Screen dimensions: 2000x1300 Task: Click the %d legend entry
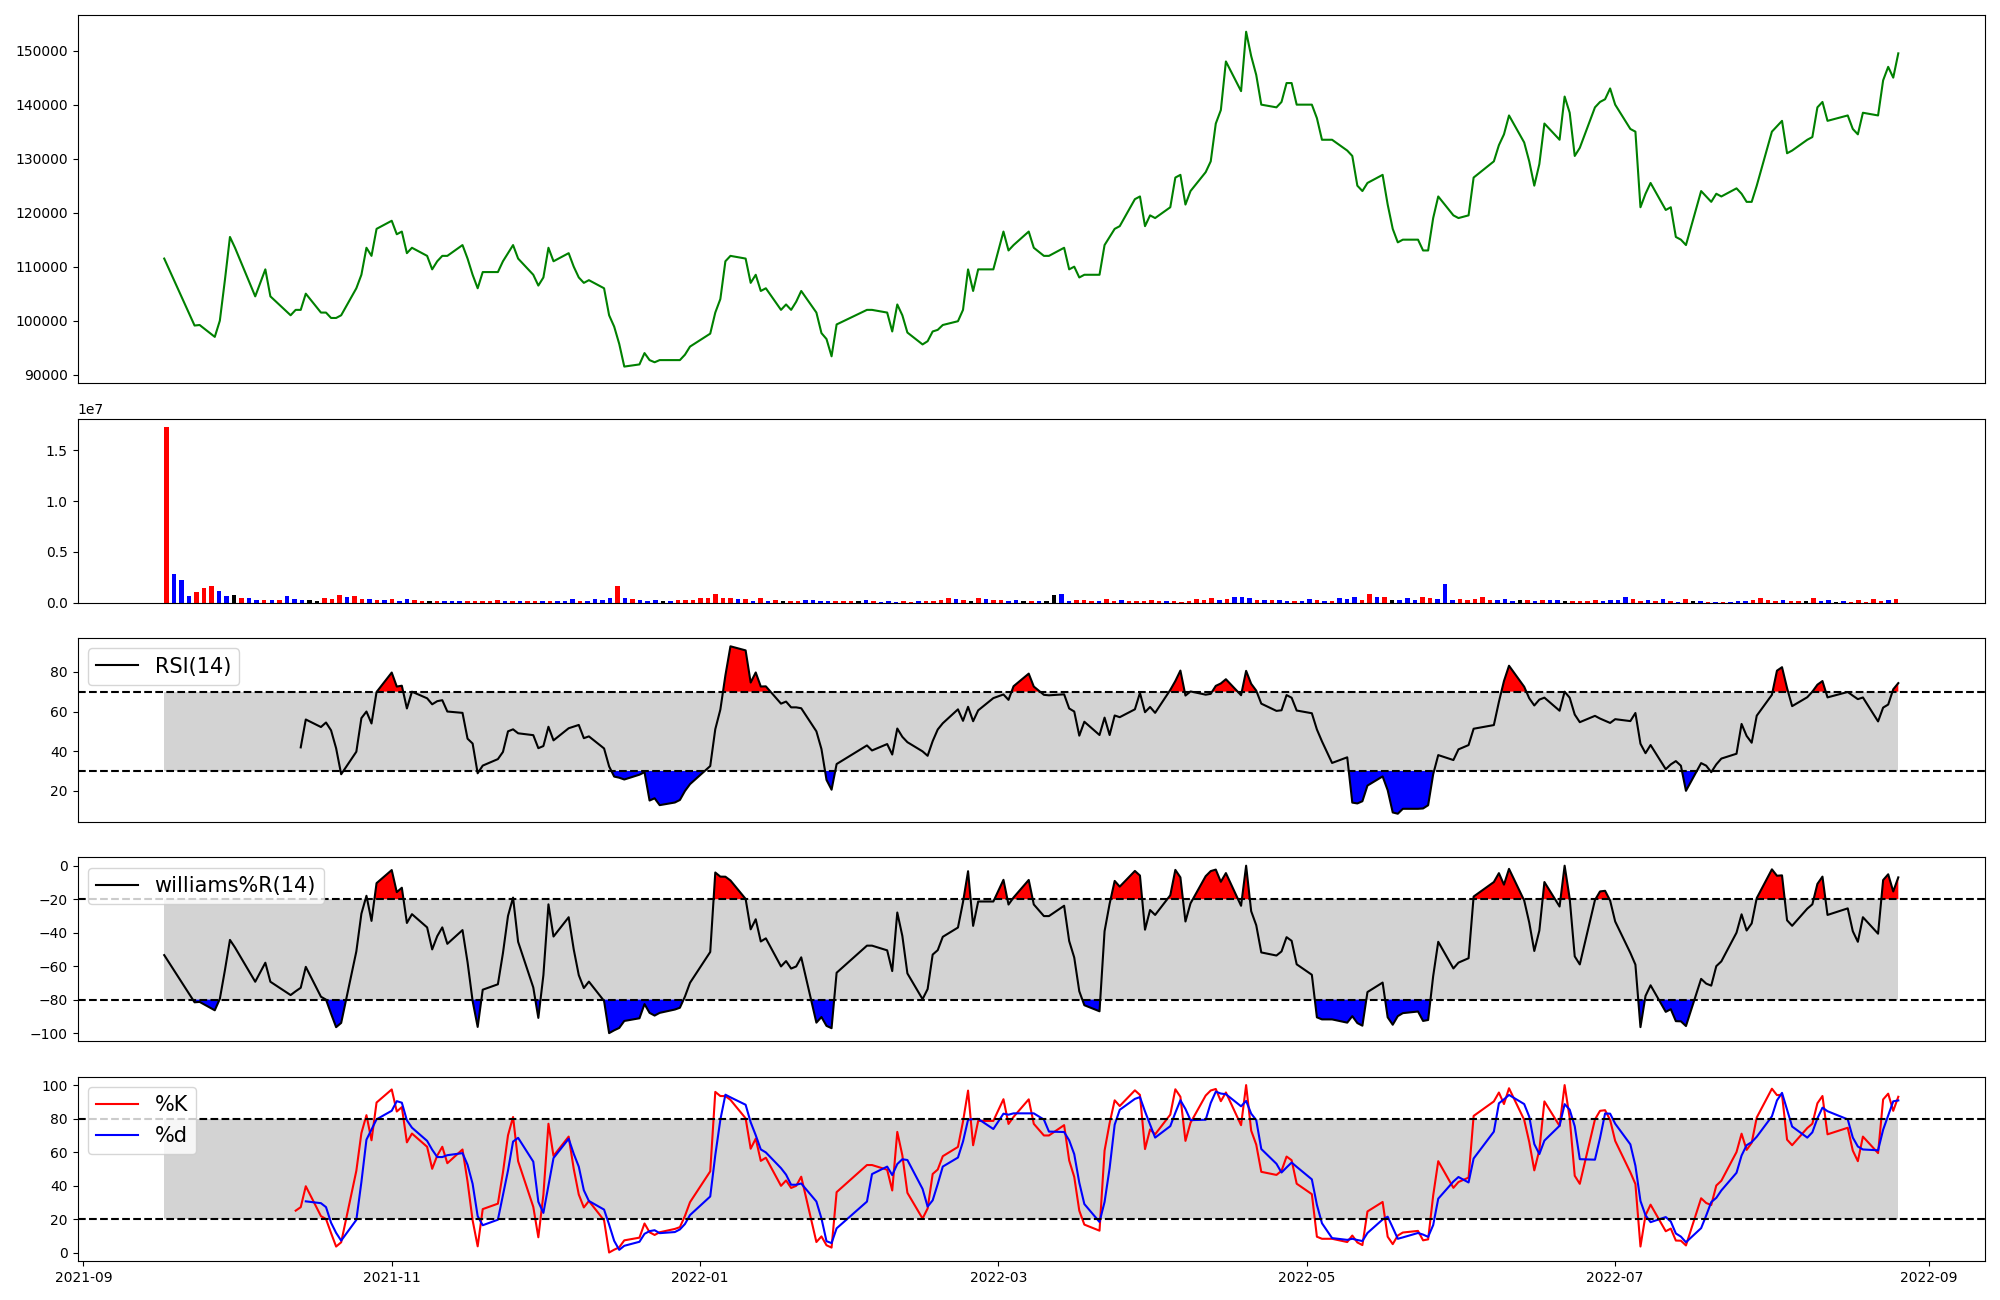[171, 1135]
